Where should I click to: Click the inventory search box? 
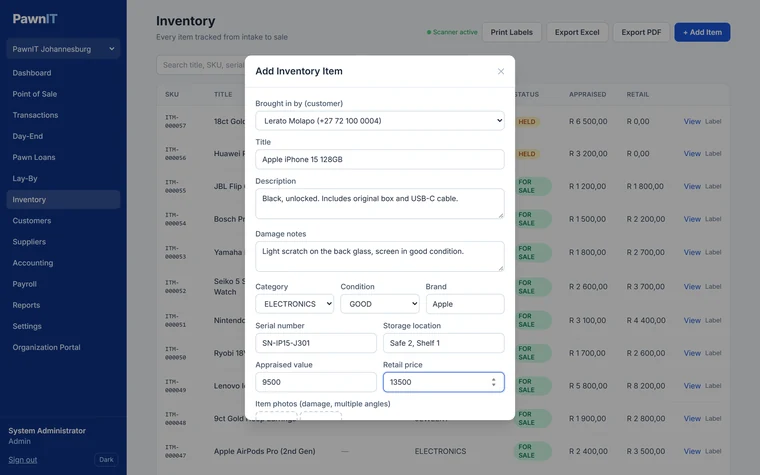point(201,65)
